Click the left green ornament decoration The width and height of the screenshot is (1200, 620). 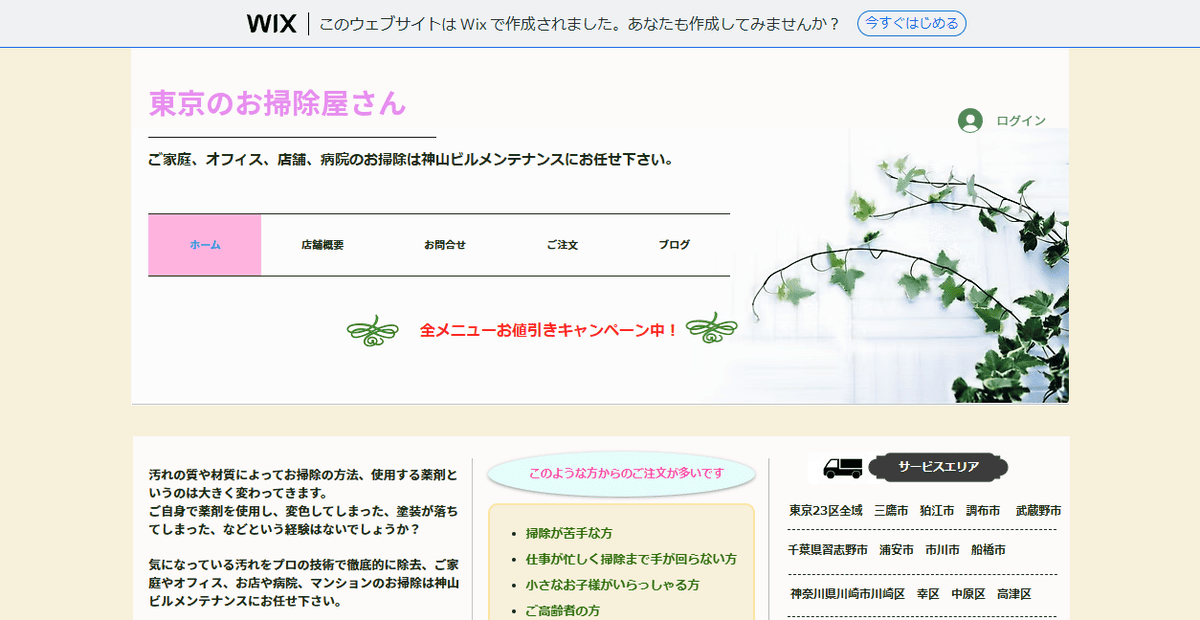(372, 331)
